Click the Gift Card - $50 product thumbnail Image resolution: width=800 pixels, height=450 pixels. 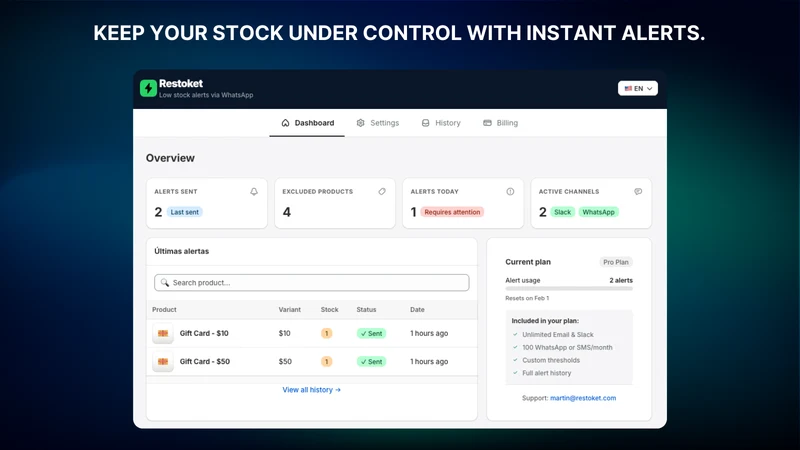click(163, 361)
